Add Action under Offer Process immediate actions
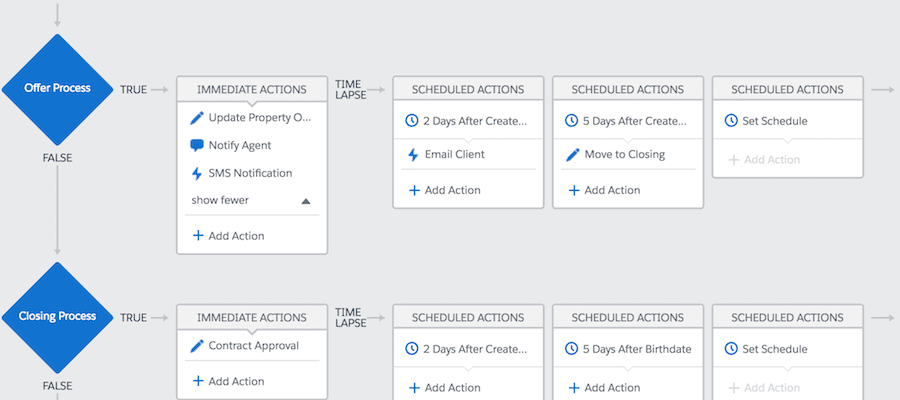The image size is (900, 400). point(228,236)
